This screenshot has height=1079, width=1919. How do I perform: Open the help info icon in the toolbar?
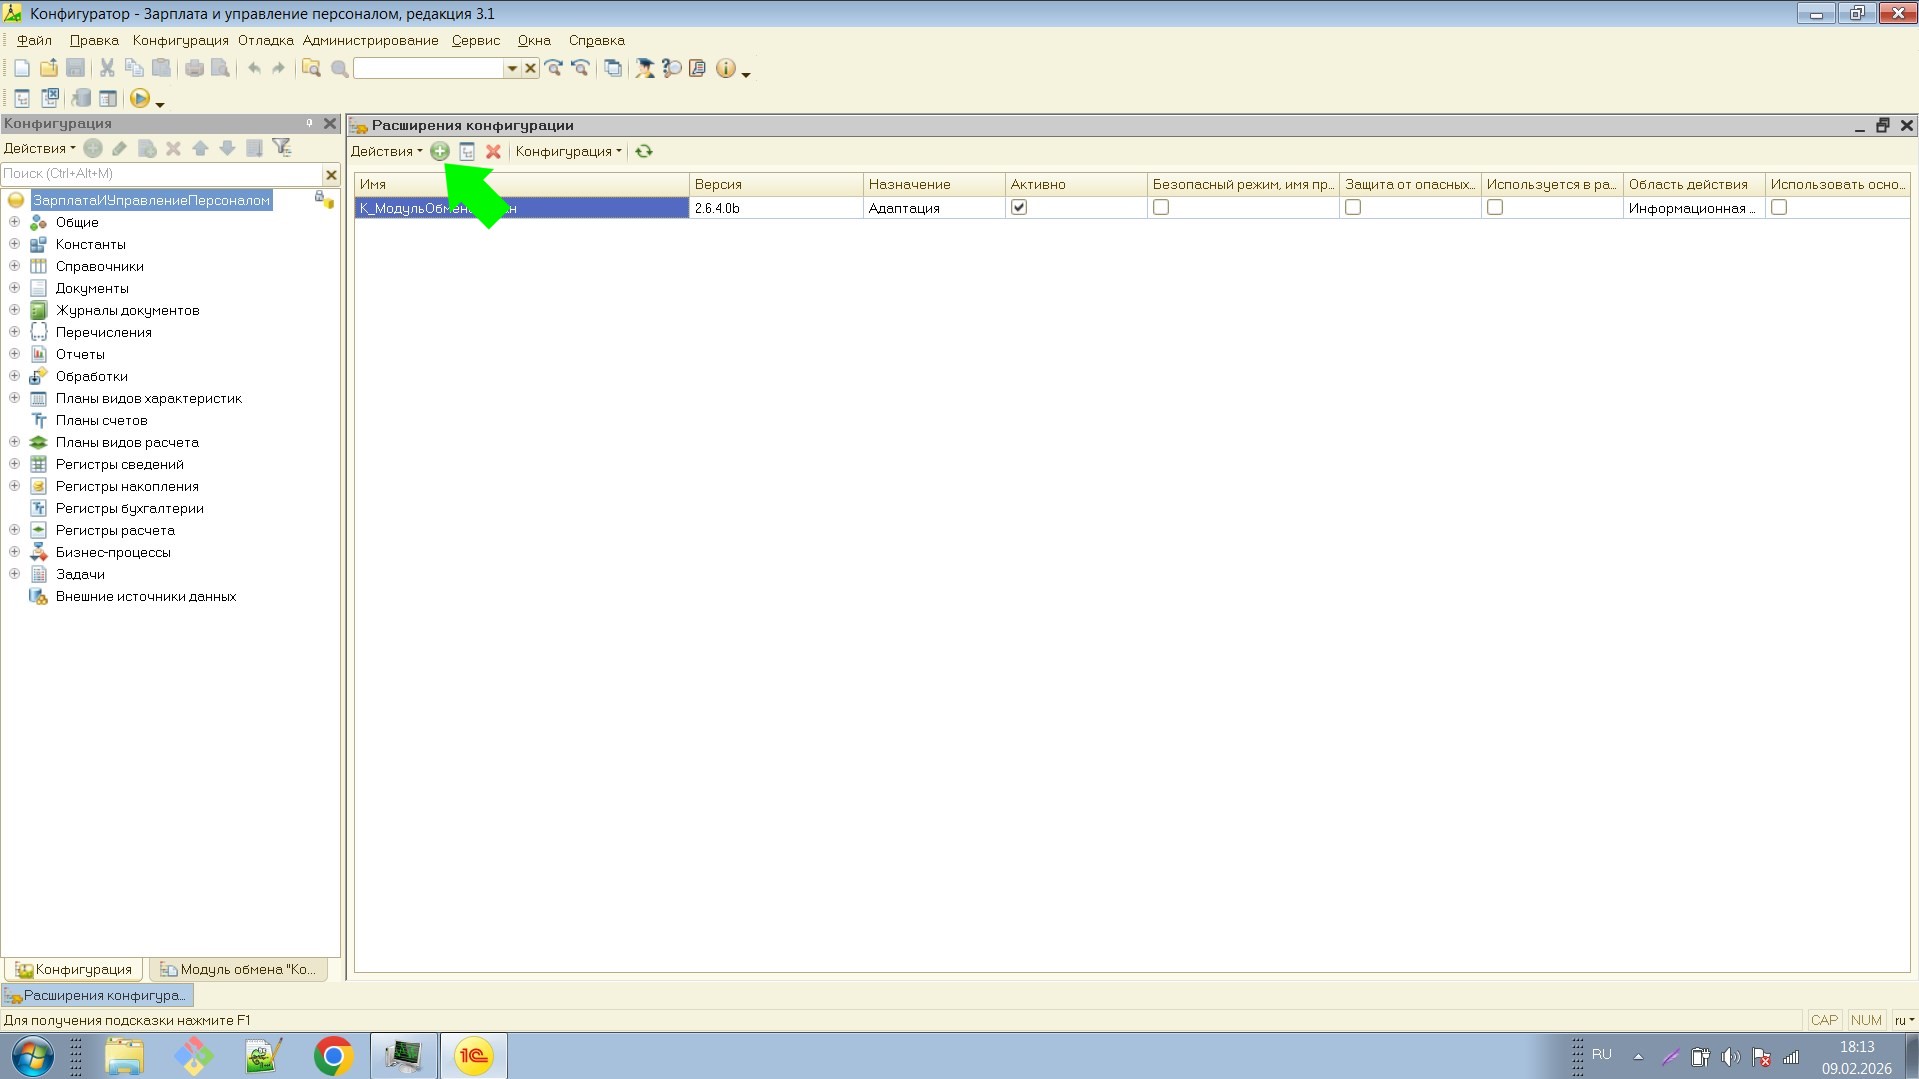point(725,68)
